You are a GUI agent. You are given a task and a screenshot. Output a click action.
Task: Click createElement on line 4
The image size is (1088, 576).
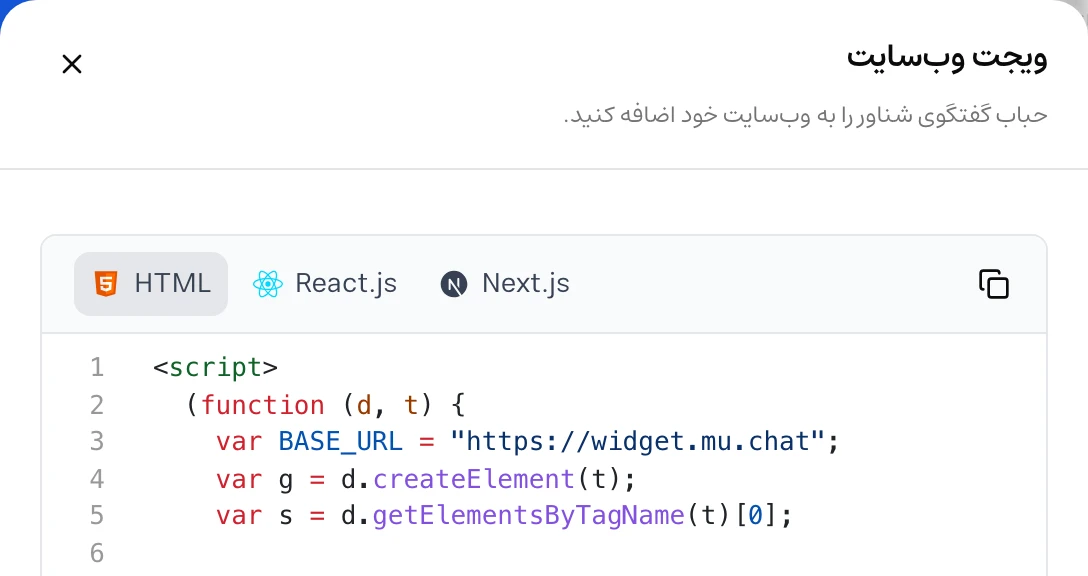click(x=473, y=479)
